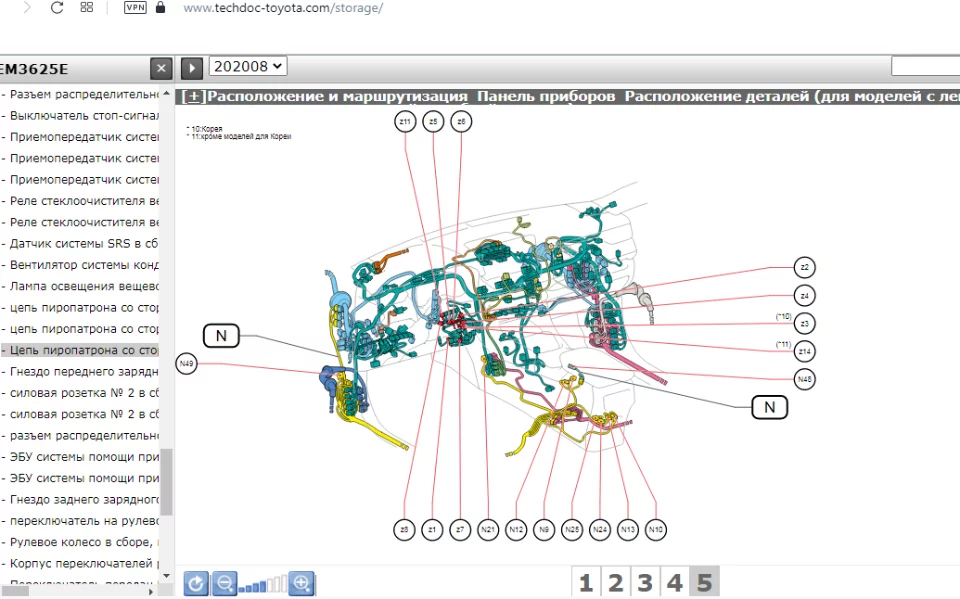This screenshot has width=960, height=599.
Task: Switch to diagram page 1
Action: 586,582
